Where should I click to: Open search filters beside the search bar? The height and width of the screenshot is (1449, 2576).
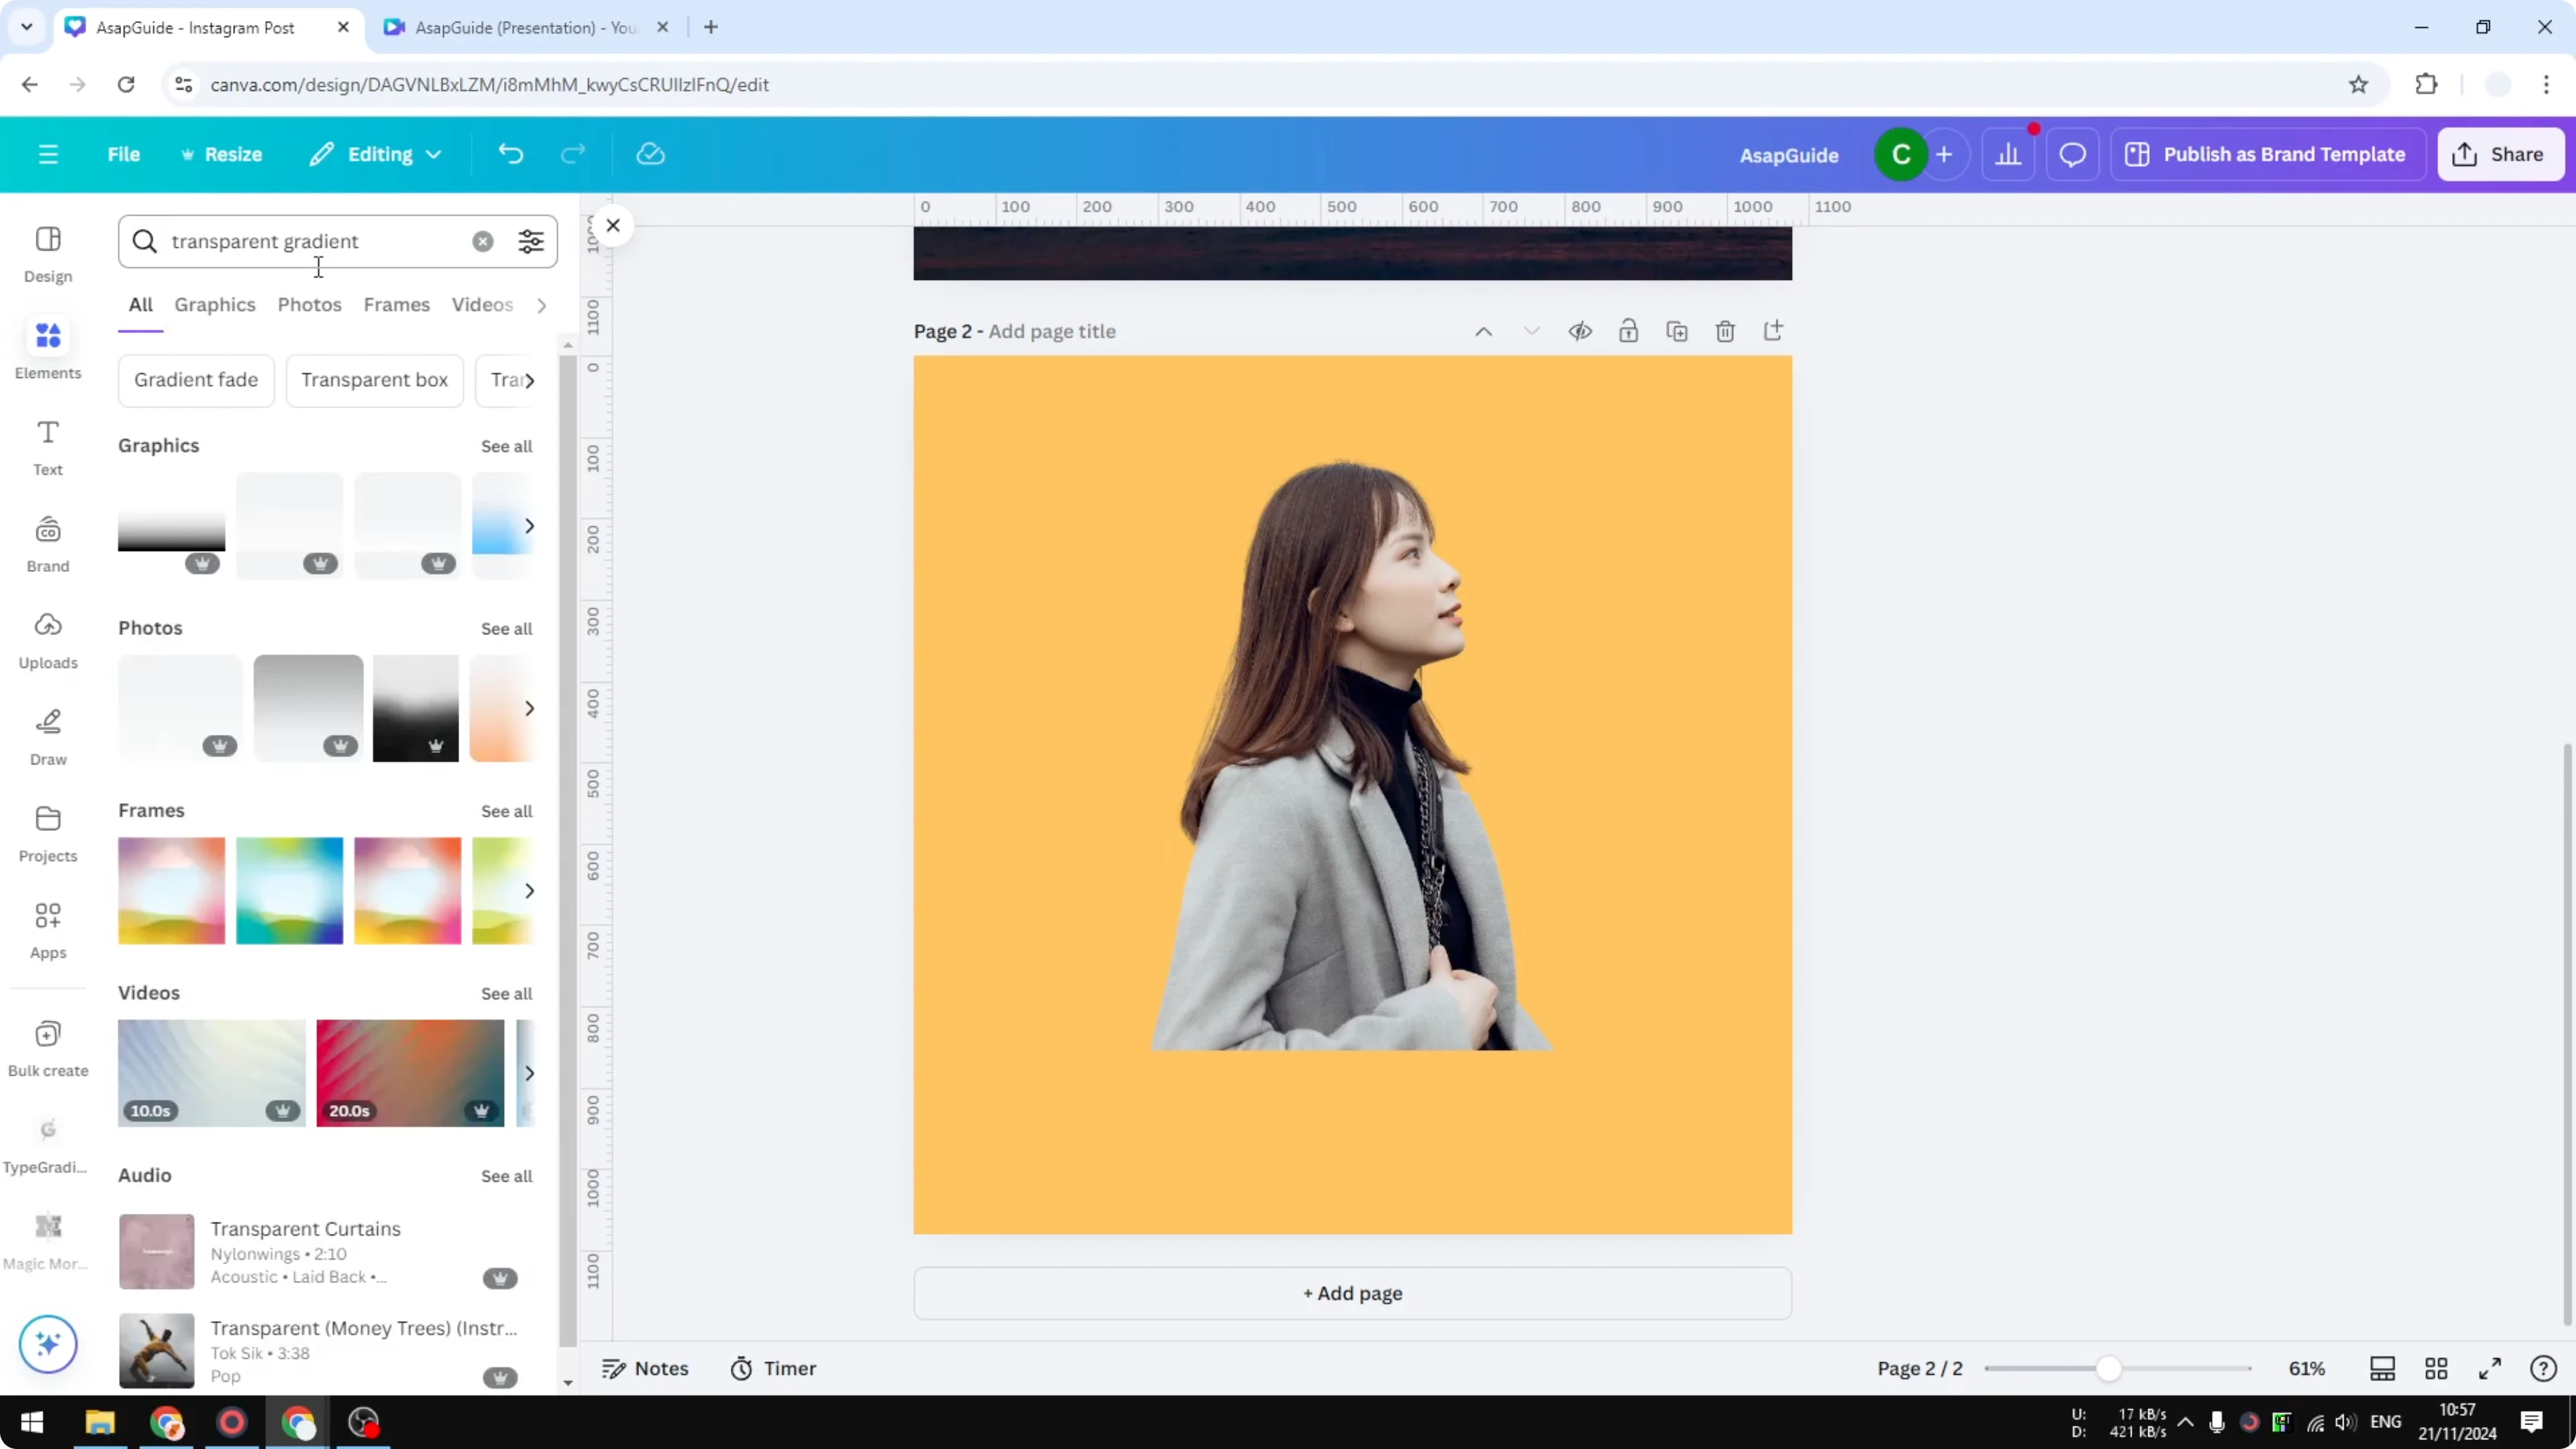coord(531,241)
